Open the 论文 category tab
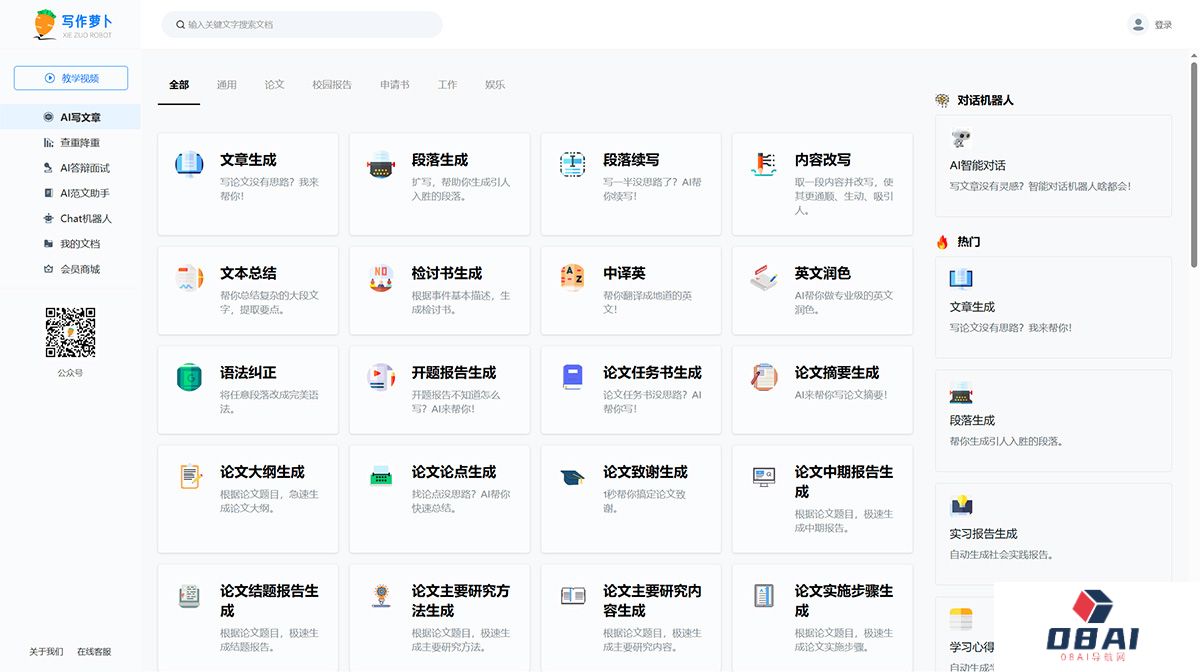1200x672 pixels. (x=274, y=85)
